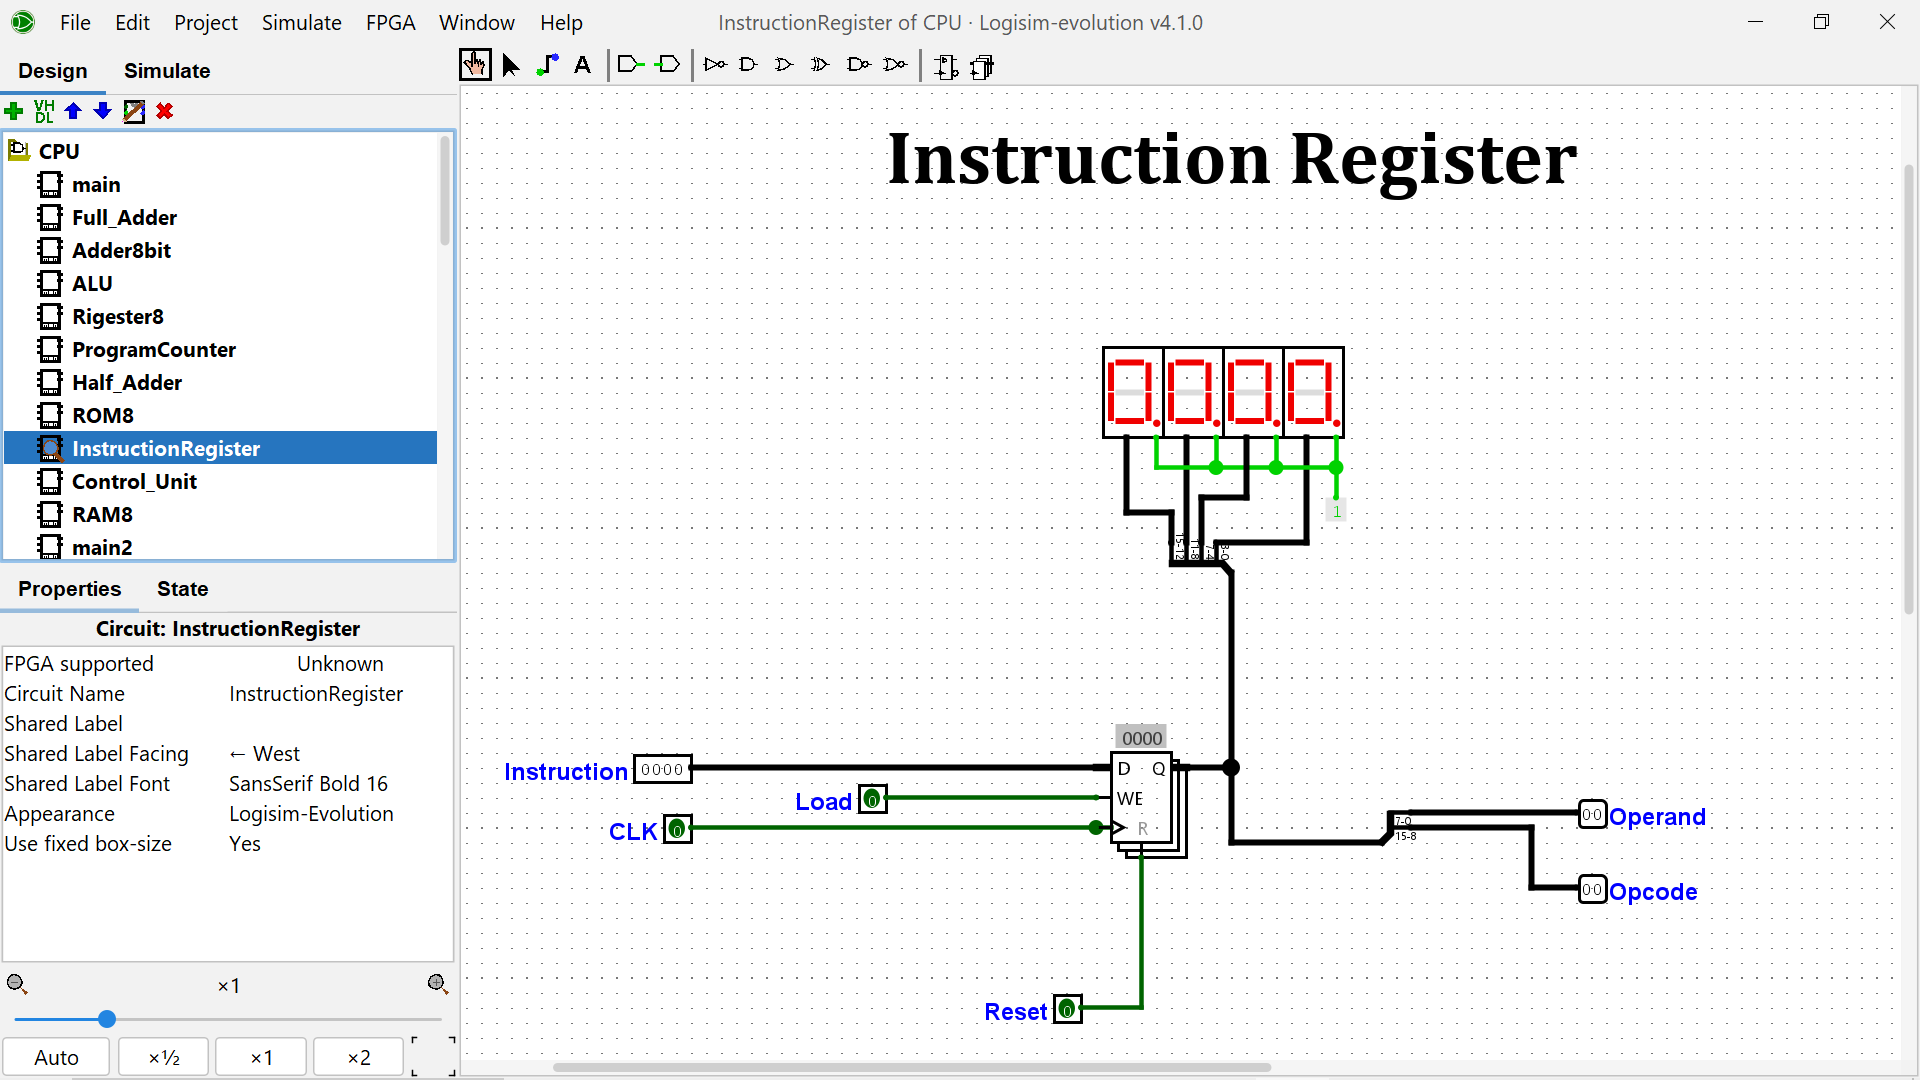Delete circuit with red X icon
The height and width of the screenshot is (1080, 1920).
tap(165, 111)
